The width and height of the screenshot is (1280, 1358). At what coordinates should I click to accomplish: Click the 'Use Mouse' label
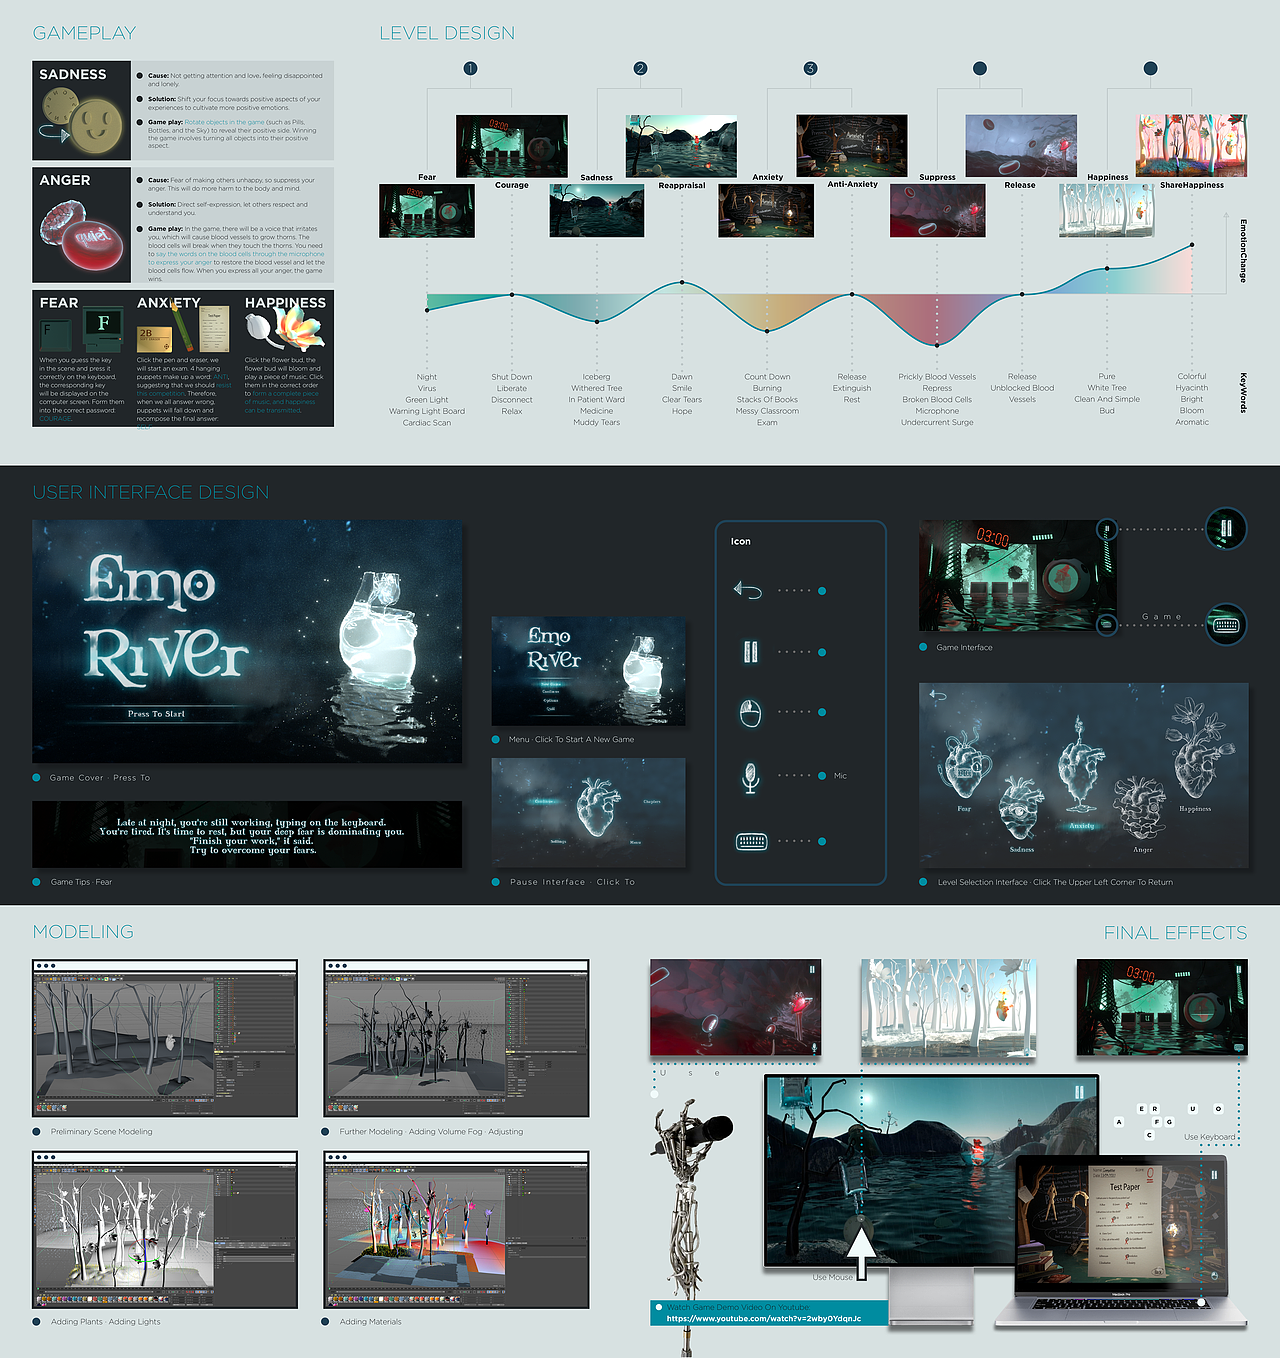coord(833,1277)
